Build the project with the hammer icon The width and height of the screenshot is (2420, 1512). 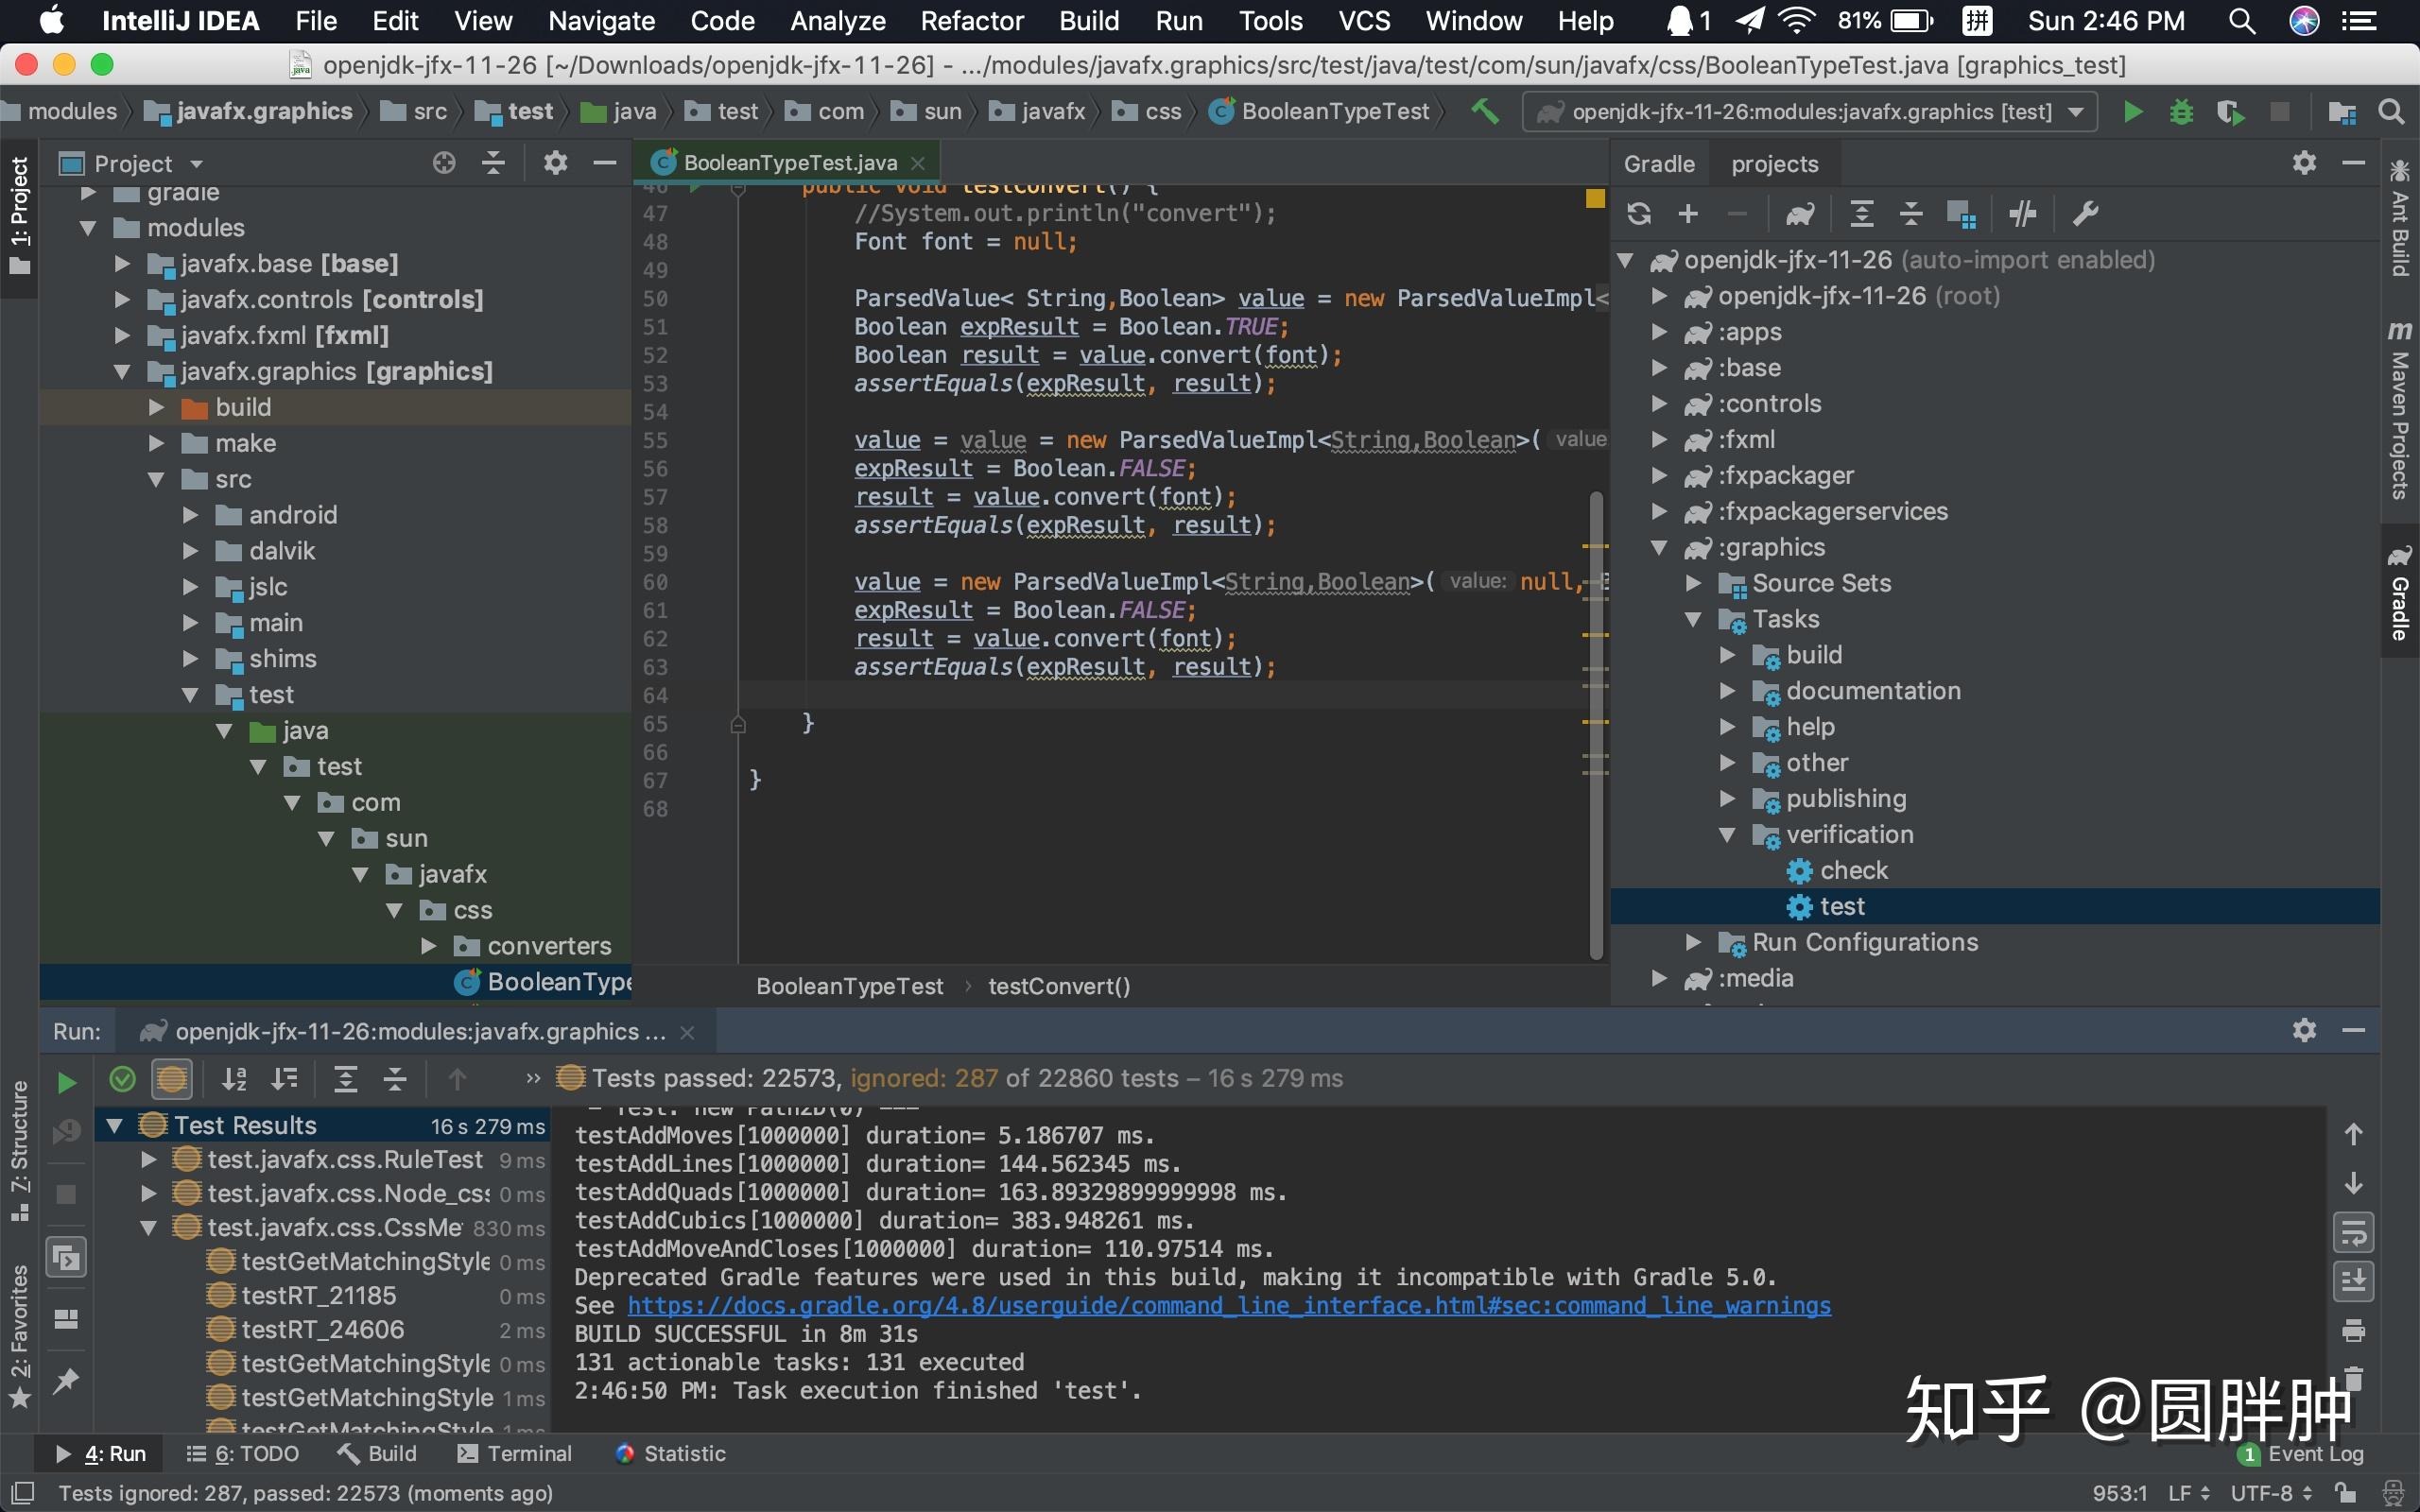(1485, 112)
